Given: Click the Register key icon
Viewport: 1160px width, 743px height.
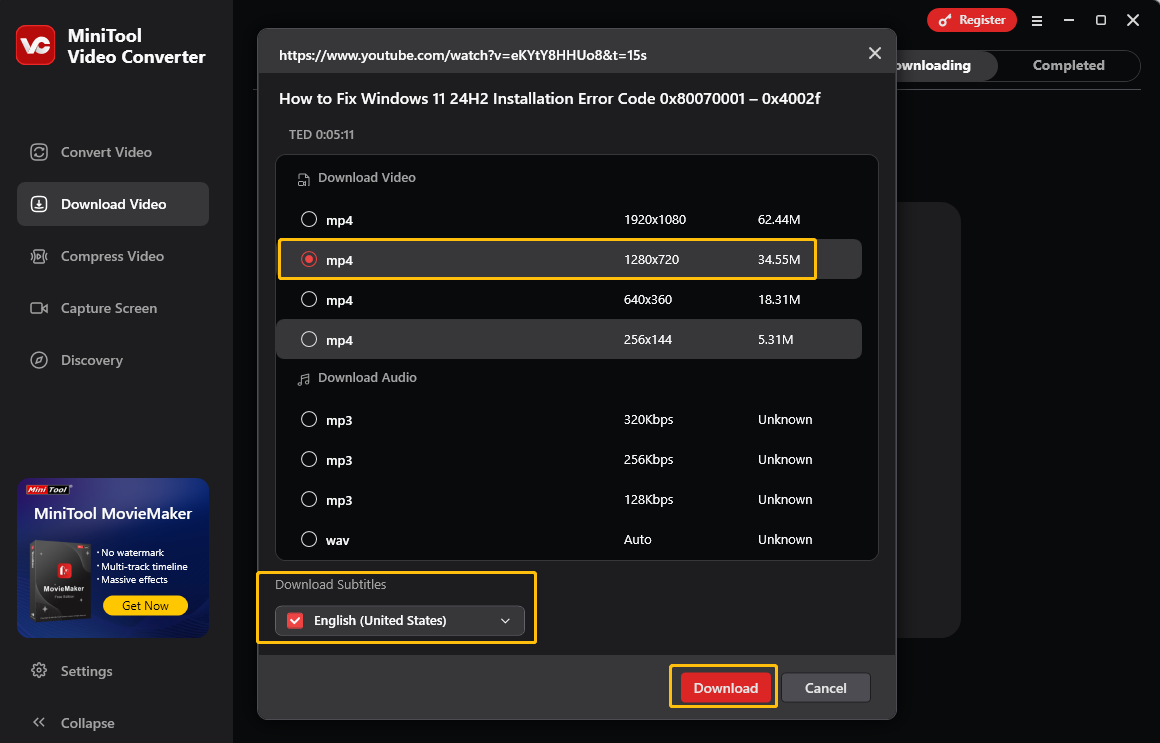Looking at the screenshot, I should coord(944,21).
